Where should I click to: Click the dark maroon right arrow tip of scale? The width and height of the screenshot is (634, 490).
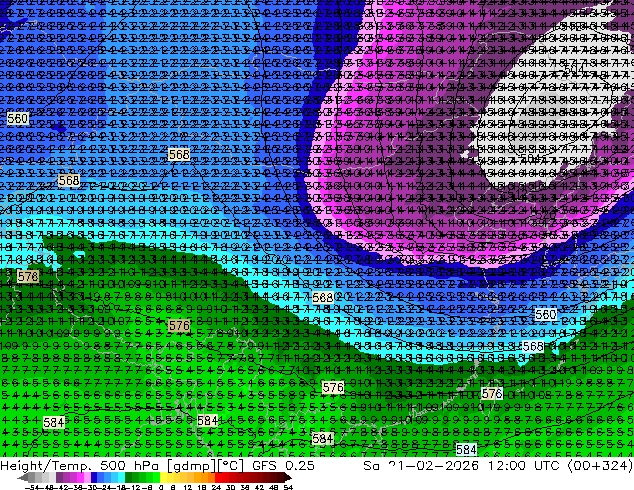pos(287,478)
